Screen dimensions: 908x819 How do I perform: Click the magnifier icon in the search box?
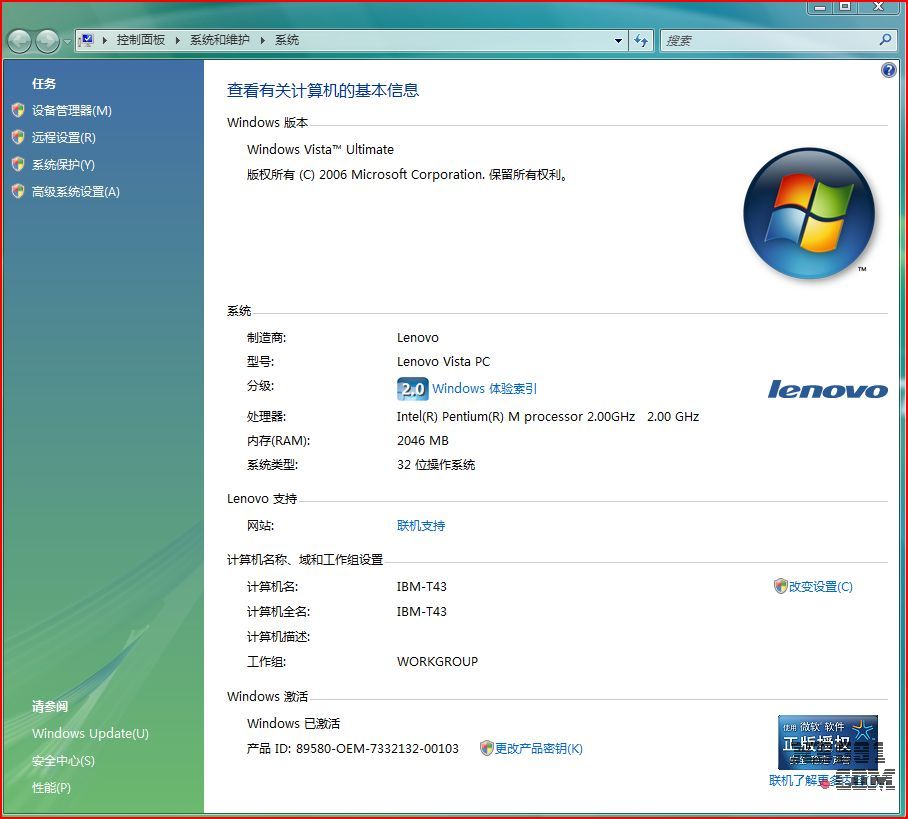885,40
